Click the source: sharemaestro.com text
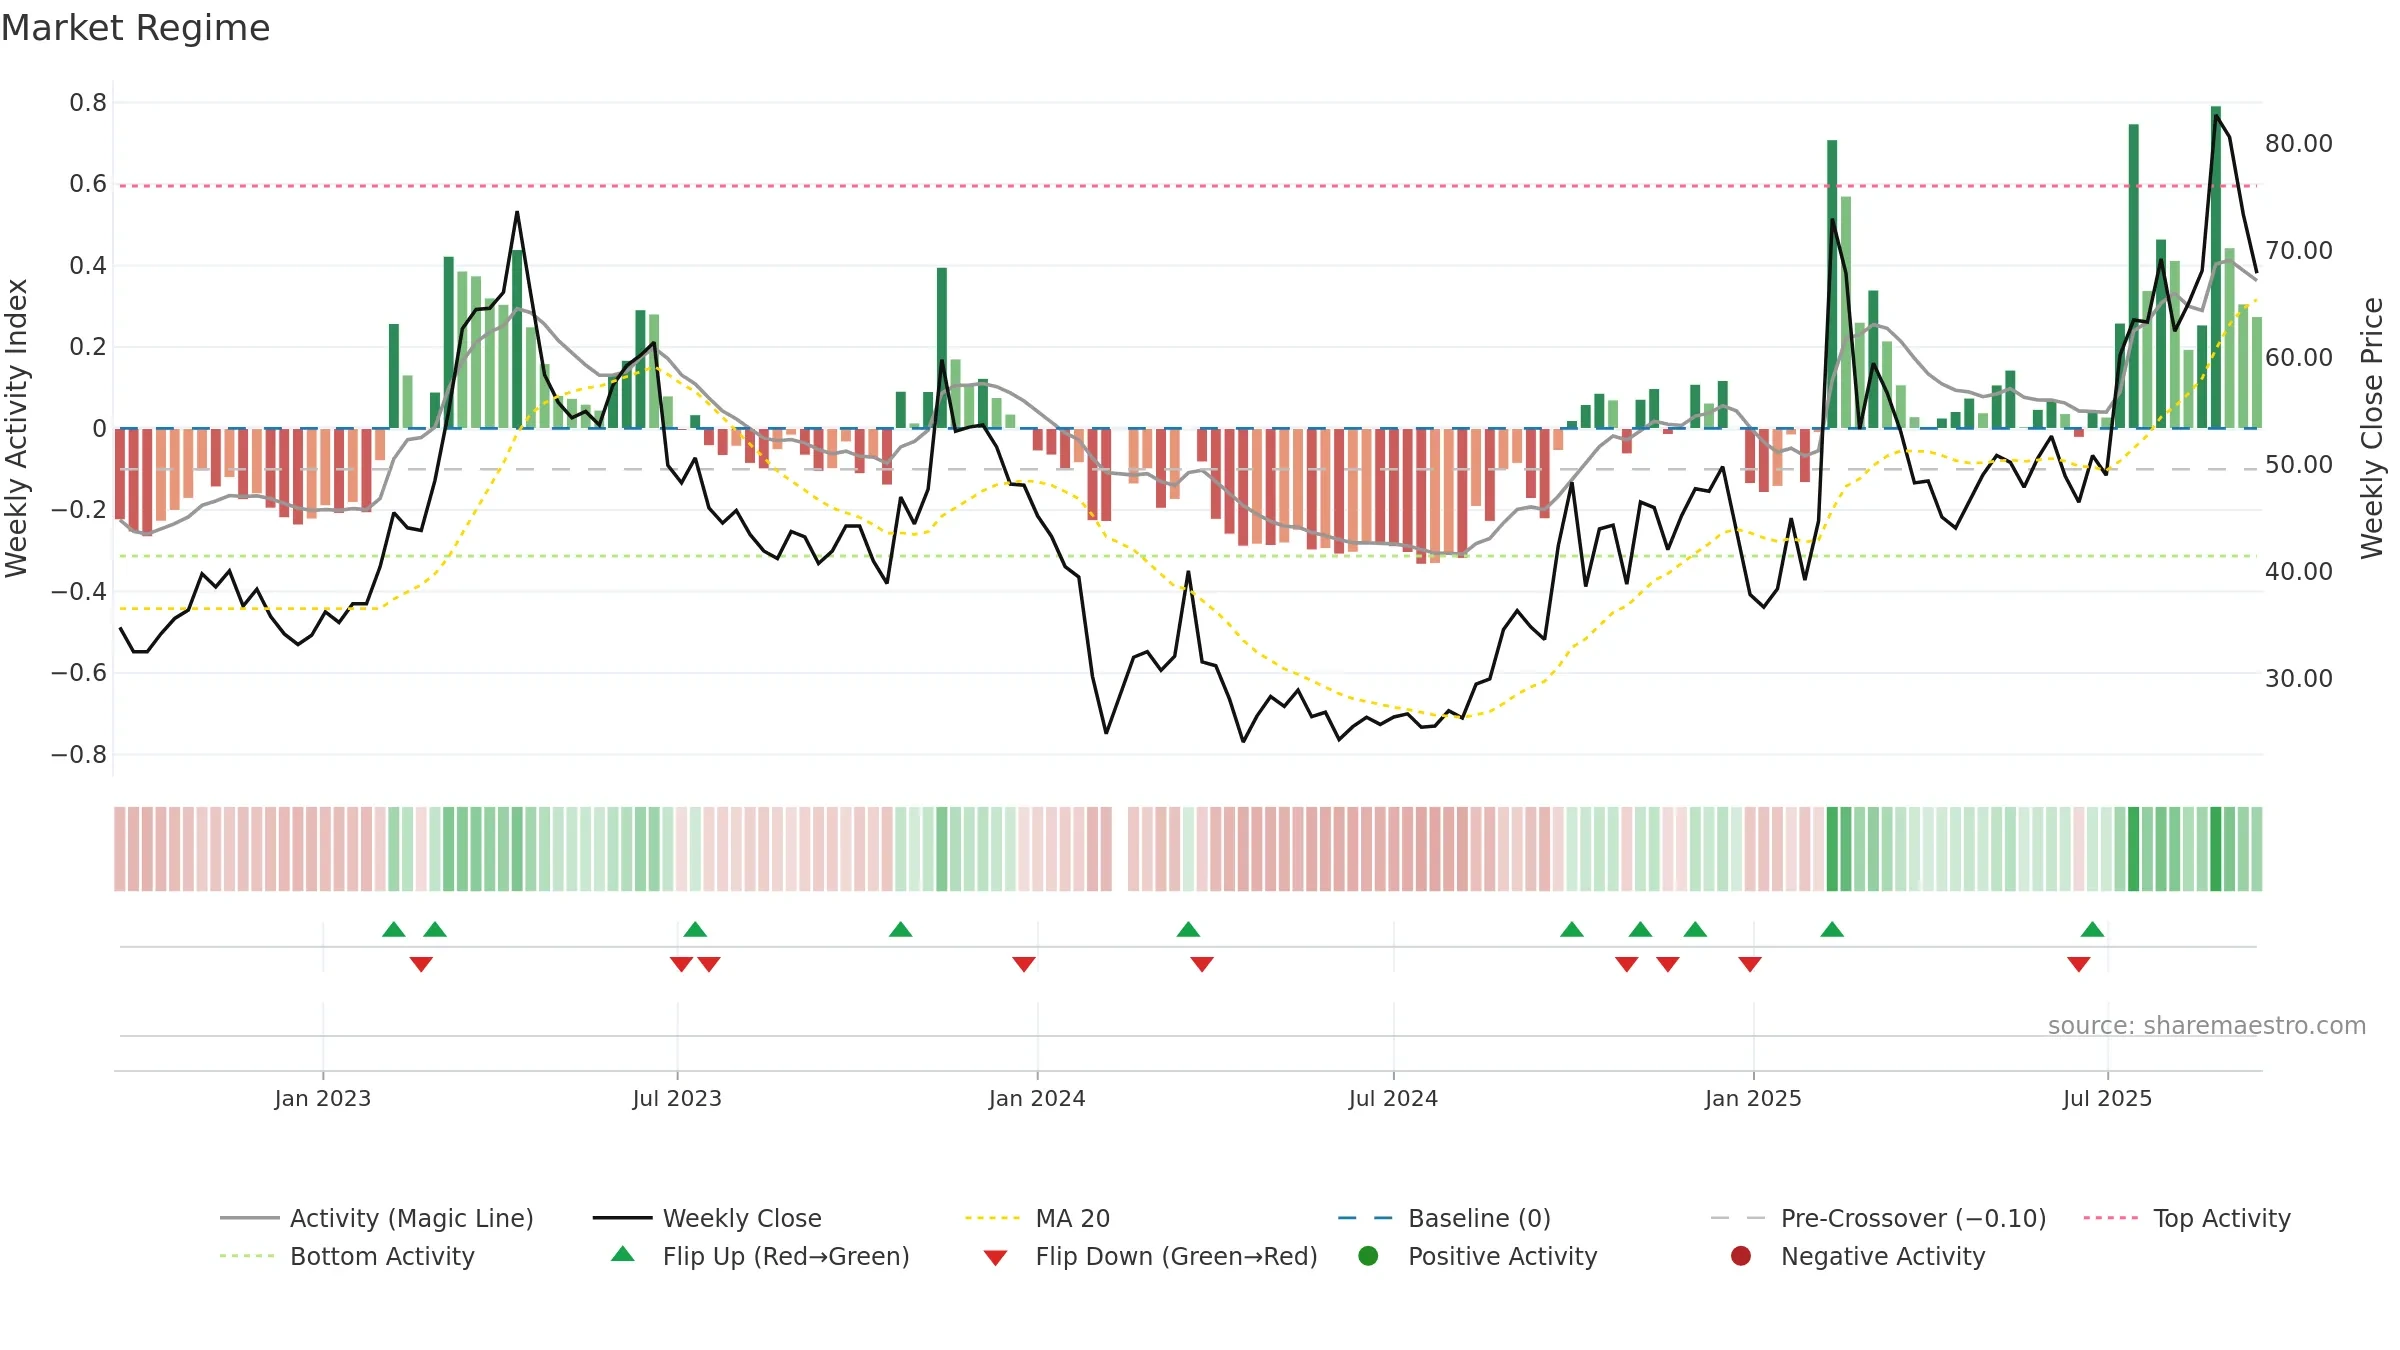 click(2206, 1025)
